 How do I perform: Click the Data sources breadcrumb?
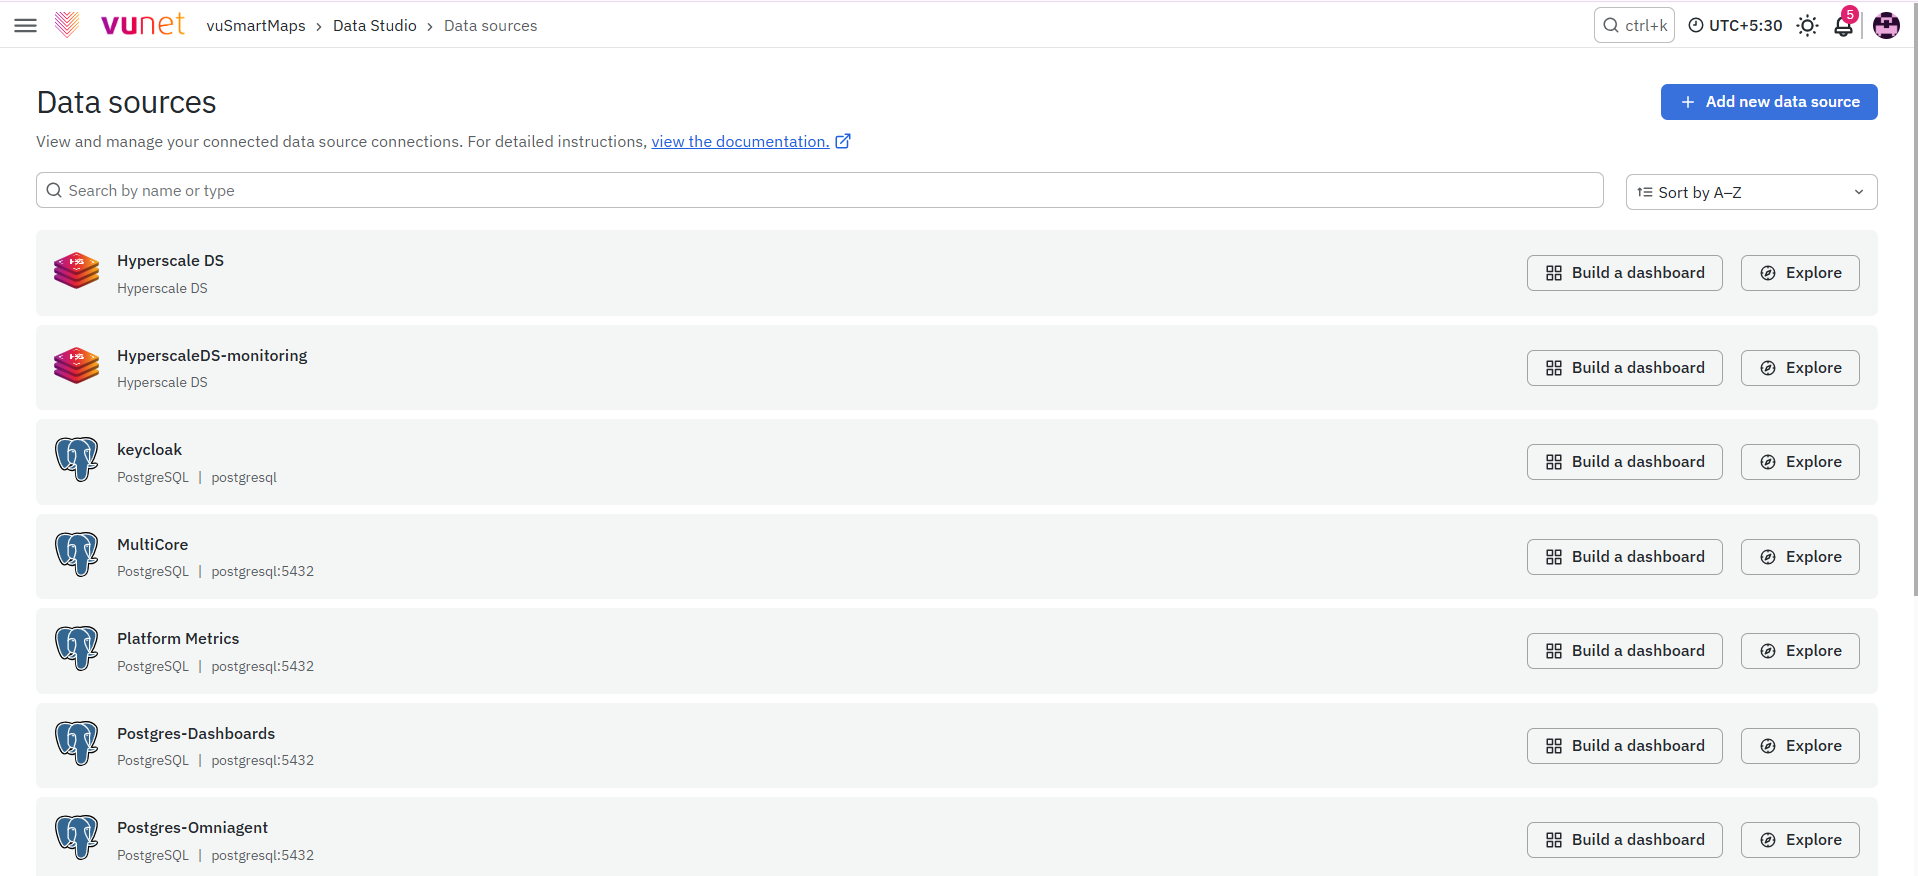490,25
